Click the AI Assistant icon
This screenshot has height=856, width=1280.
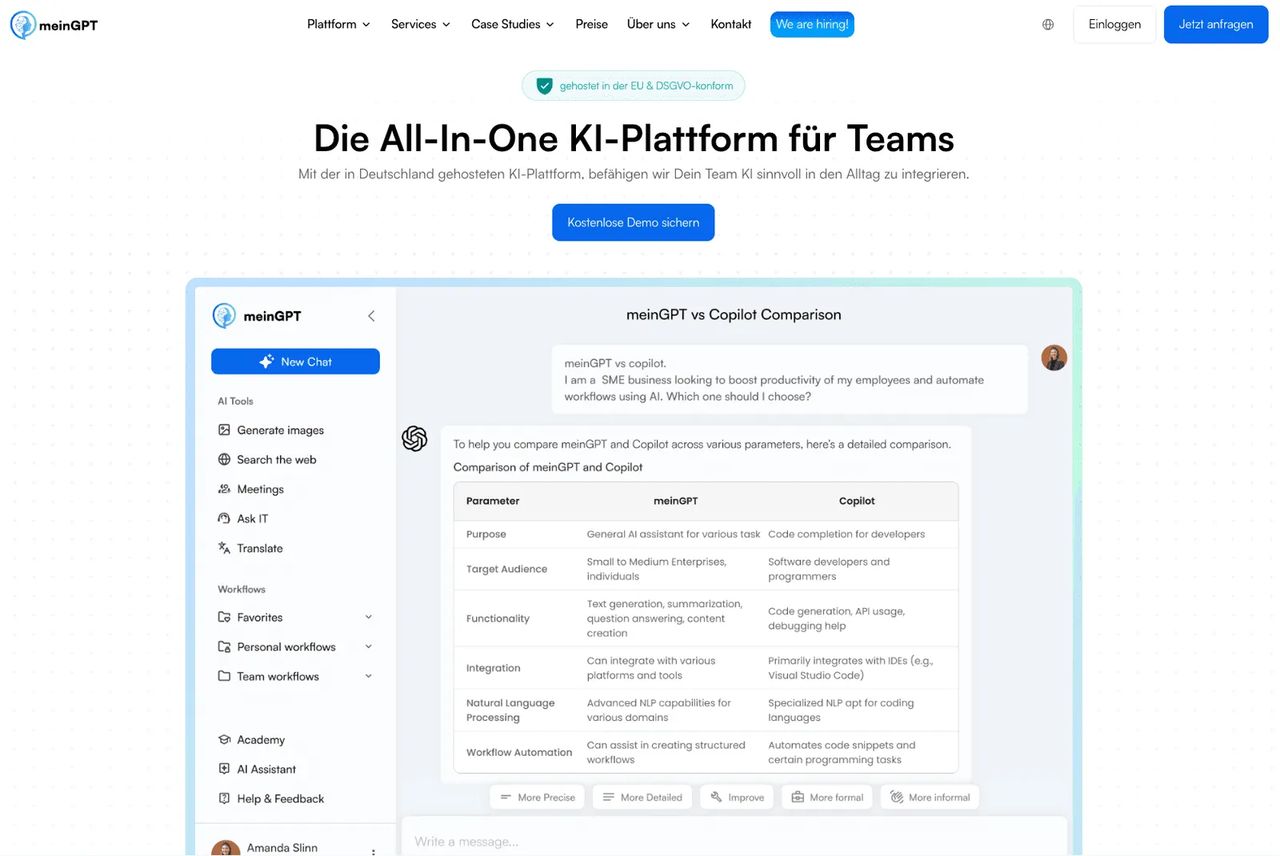(x=224, y=769)
